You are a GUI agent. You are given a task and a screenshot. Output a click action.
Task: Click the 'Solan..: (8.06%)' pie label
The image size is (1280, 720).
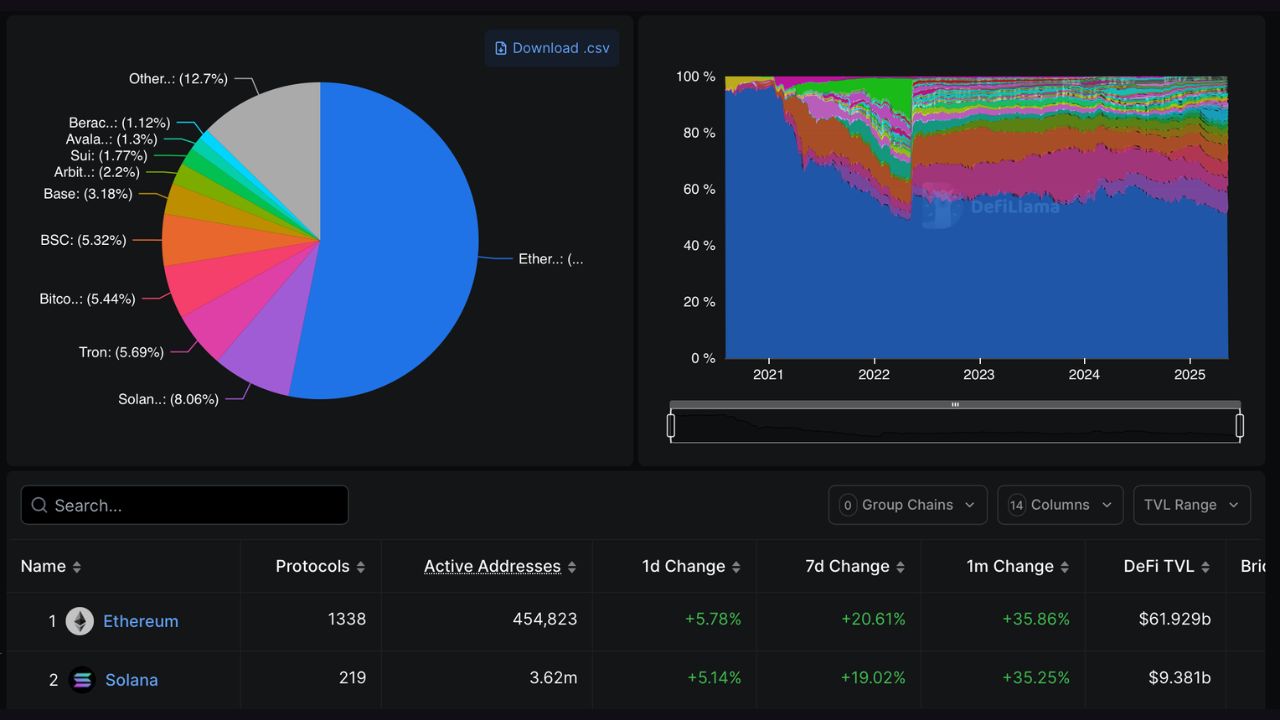click(168, 399)
